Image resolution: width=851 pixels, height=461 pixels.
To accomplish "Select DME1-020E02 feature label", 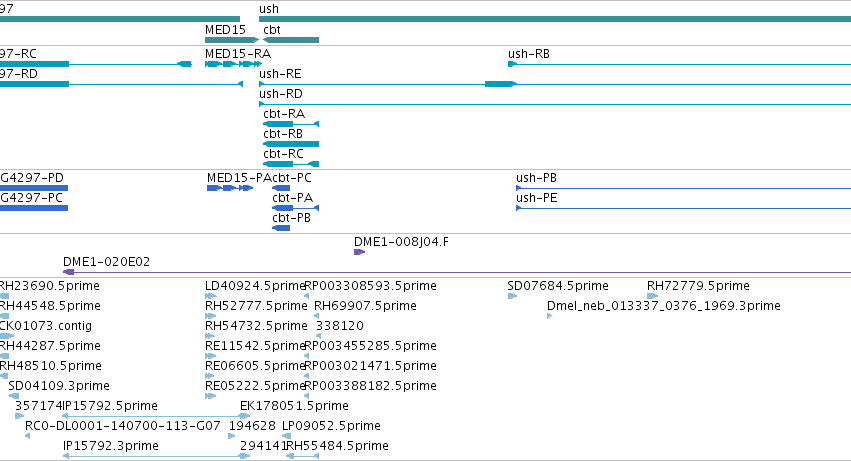I will pos(106,262).
